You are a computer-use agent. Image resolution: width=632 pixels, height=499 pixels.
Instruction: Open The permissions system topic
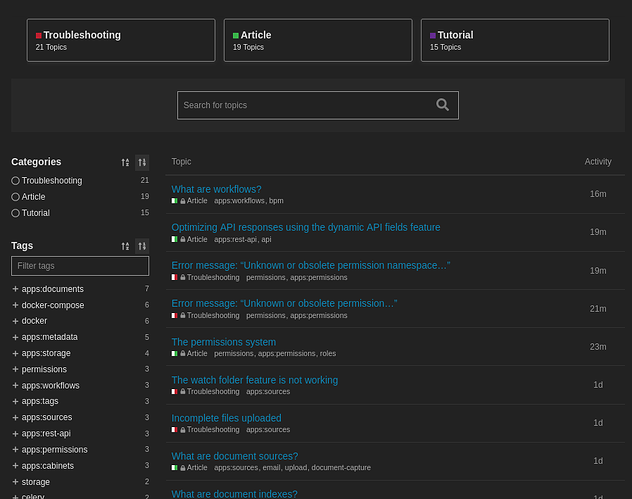click(x=224, y=342)
